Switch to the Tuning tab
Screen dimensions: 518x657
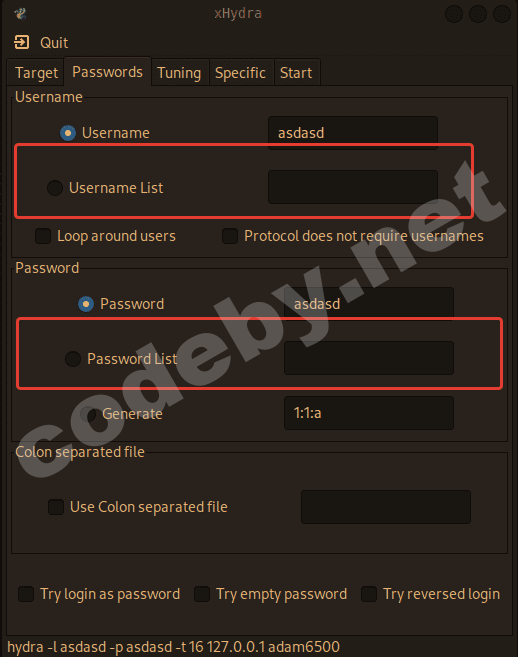coord(179,73)
